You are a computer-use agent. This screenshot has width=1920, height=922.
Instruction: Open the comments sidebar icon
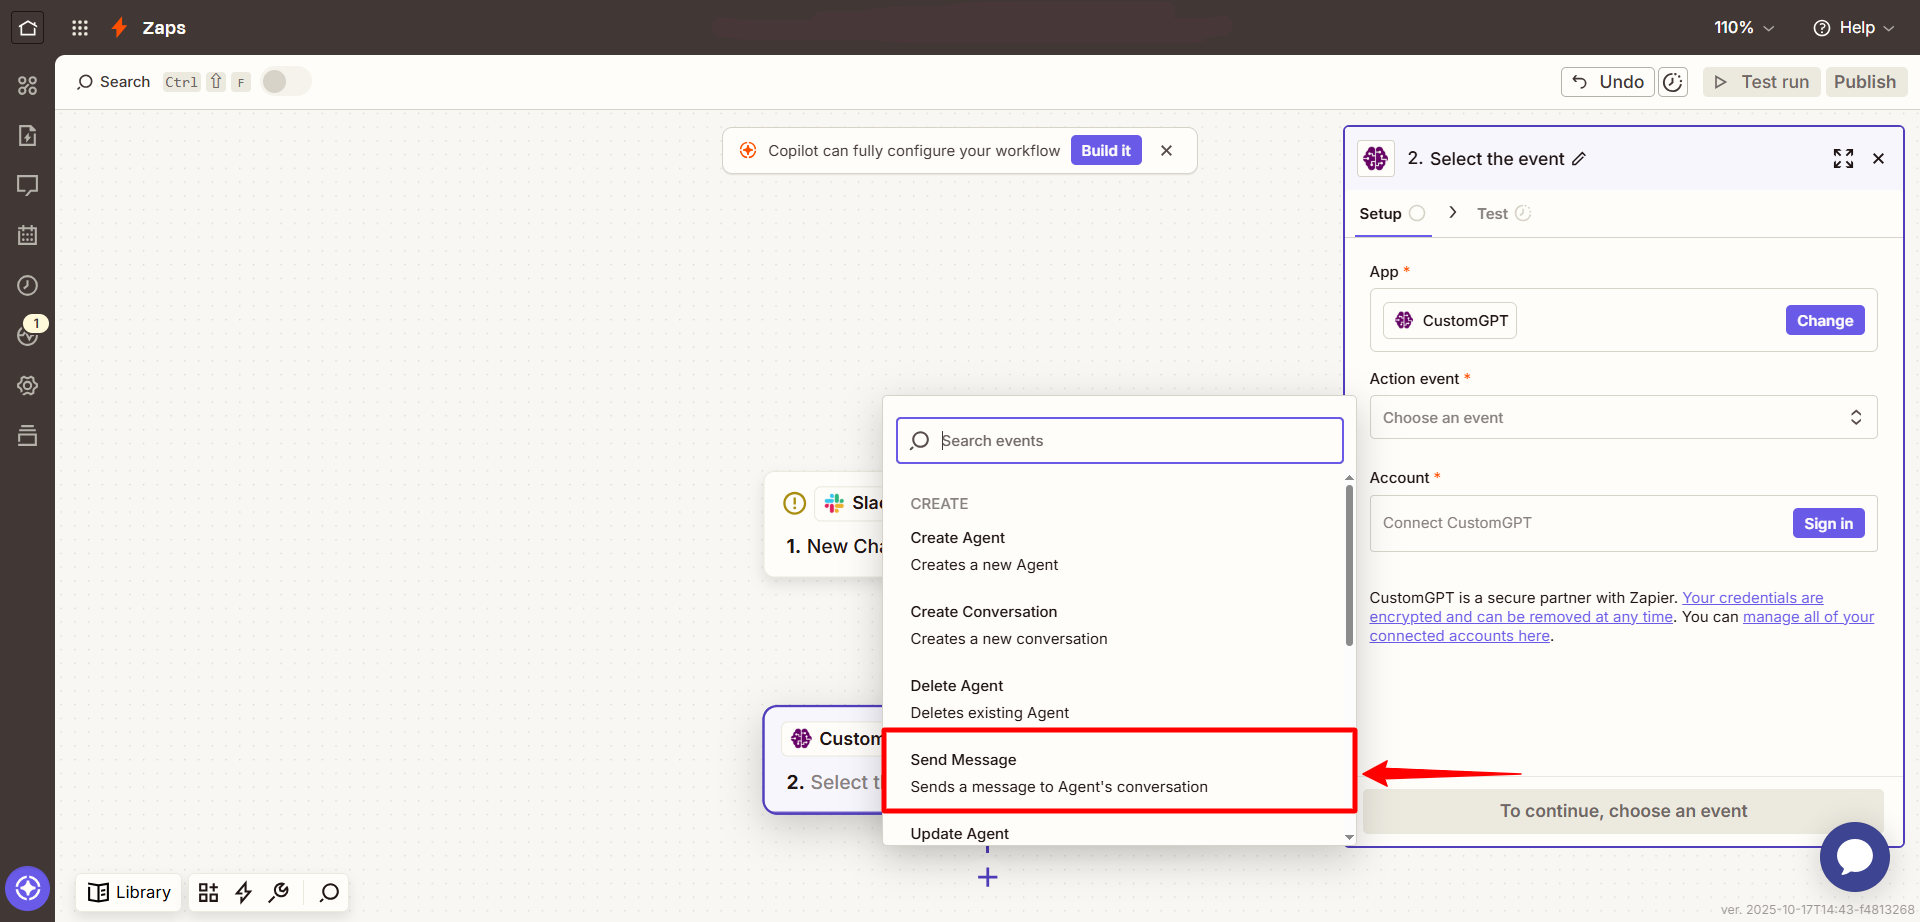tap(27, 185)
